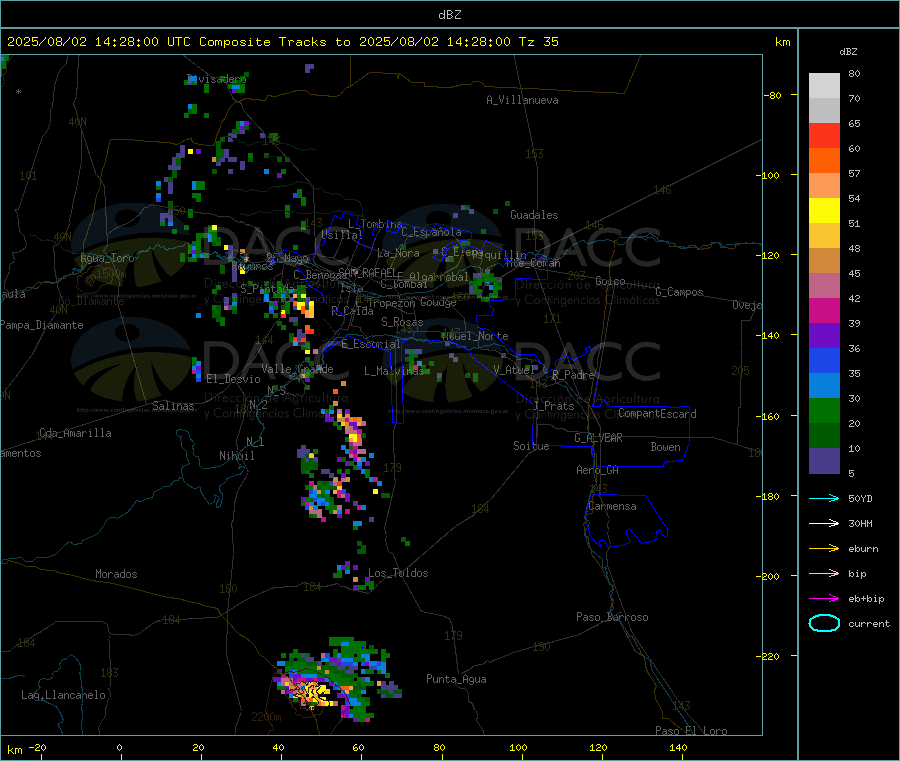The image size is (900, 761).
Task: Click the 'dBZ' label above the color scale
Action: tap(848, 52)
